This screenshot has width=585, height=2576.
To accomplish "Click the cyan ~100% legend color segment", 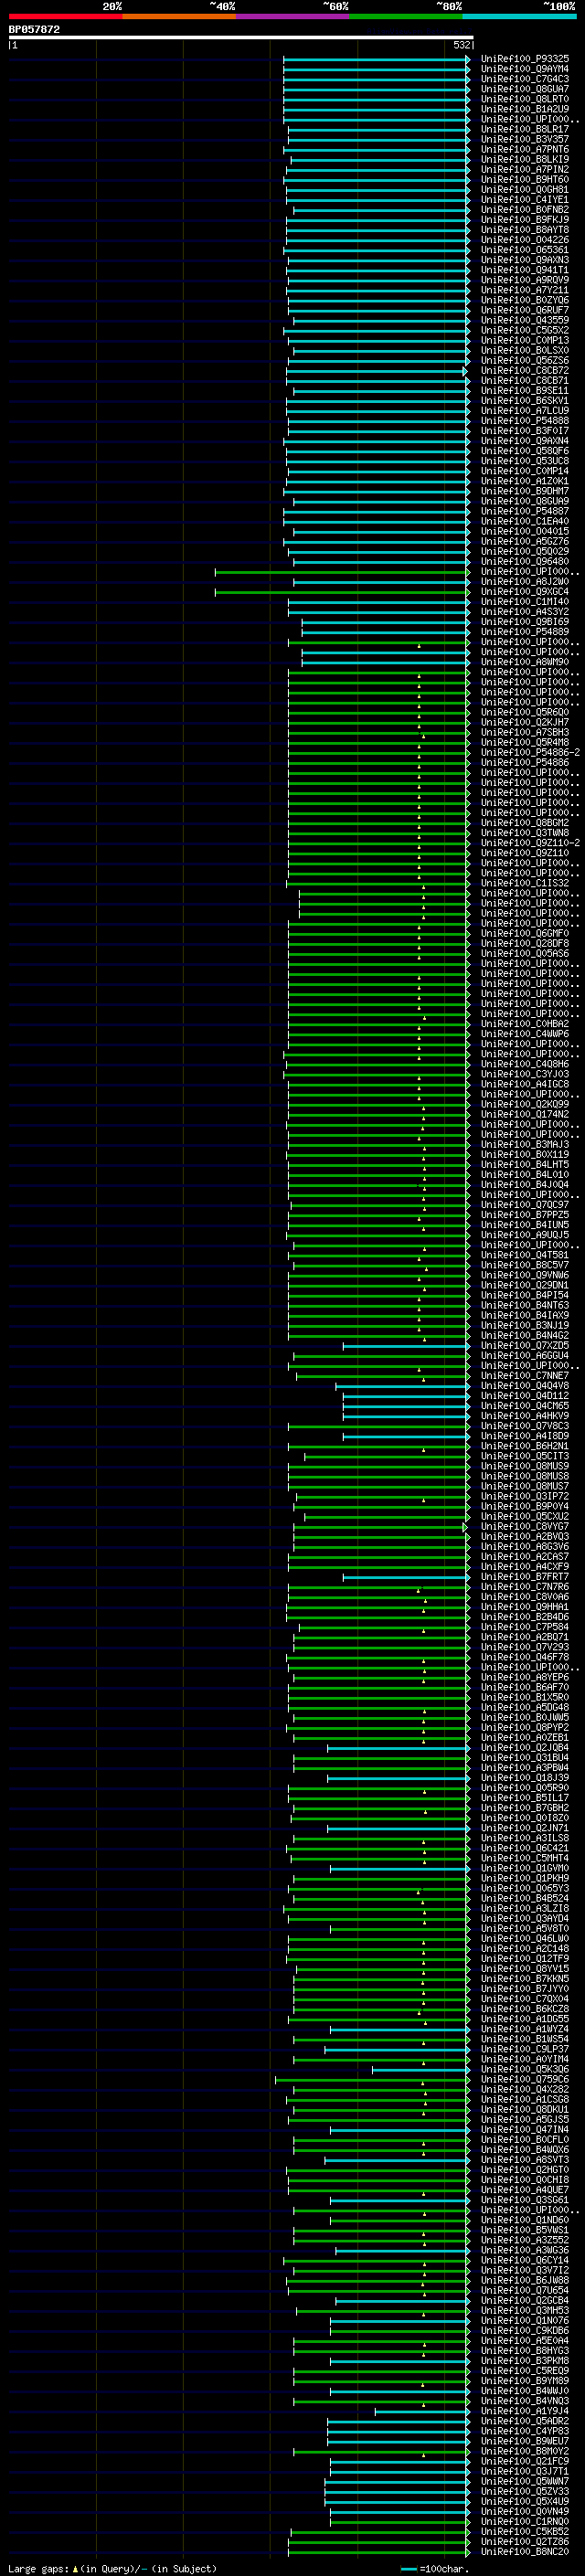I will pyautogui.click(x=519, y=16).
